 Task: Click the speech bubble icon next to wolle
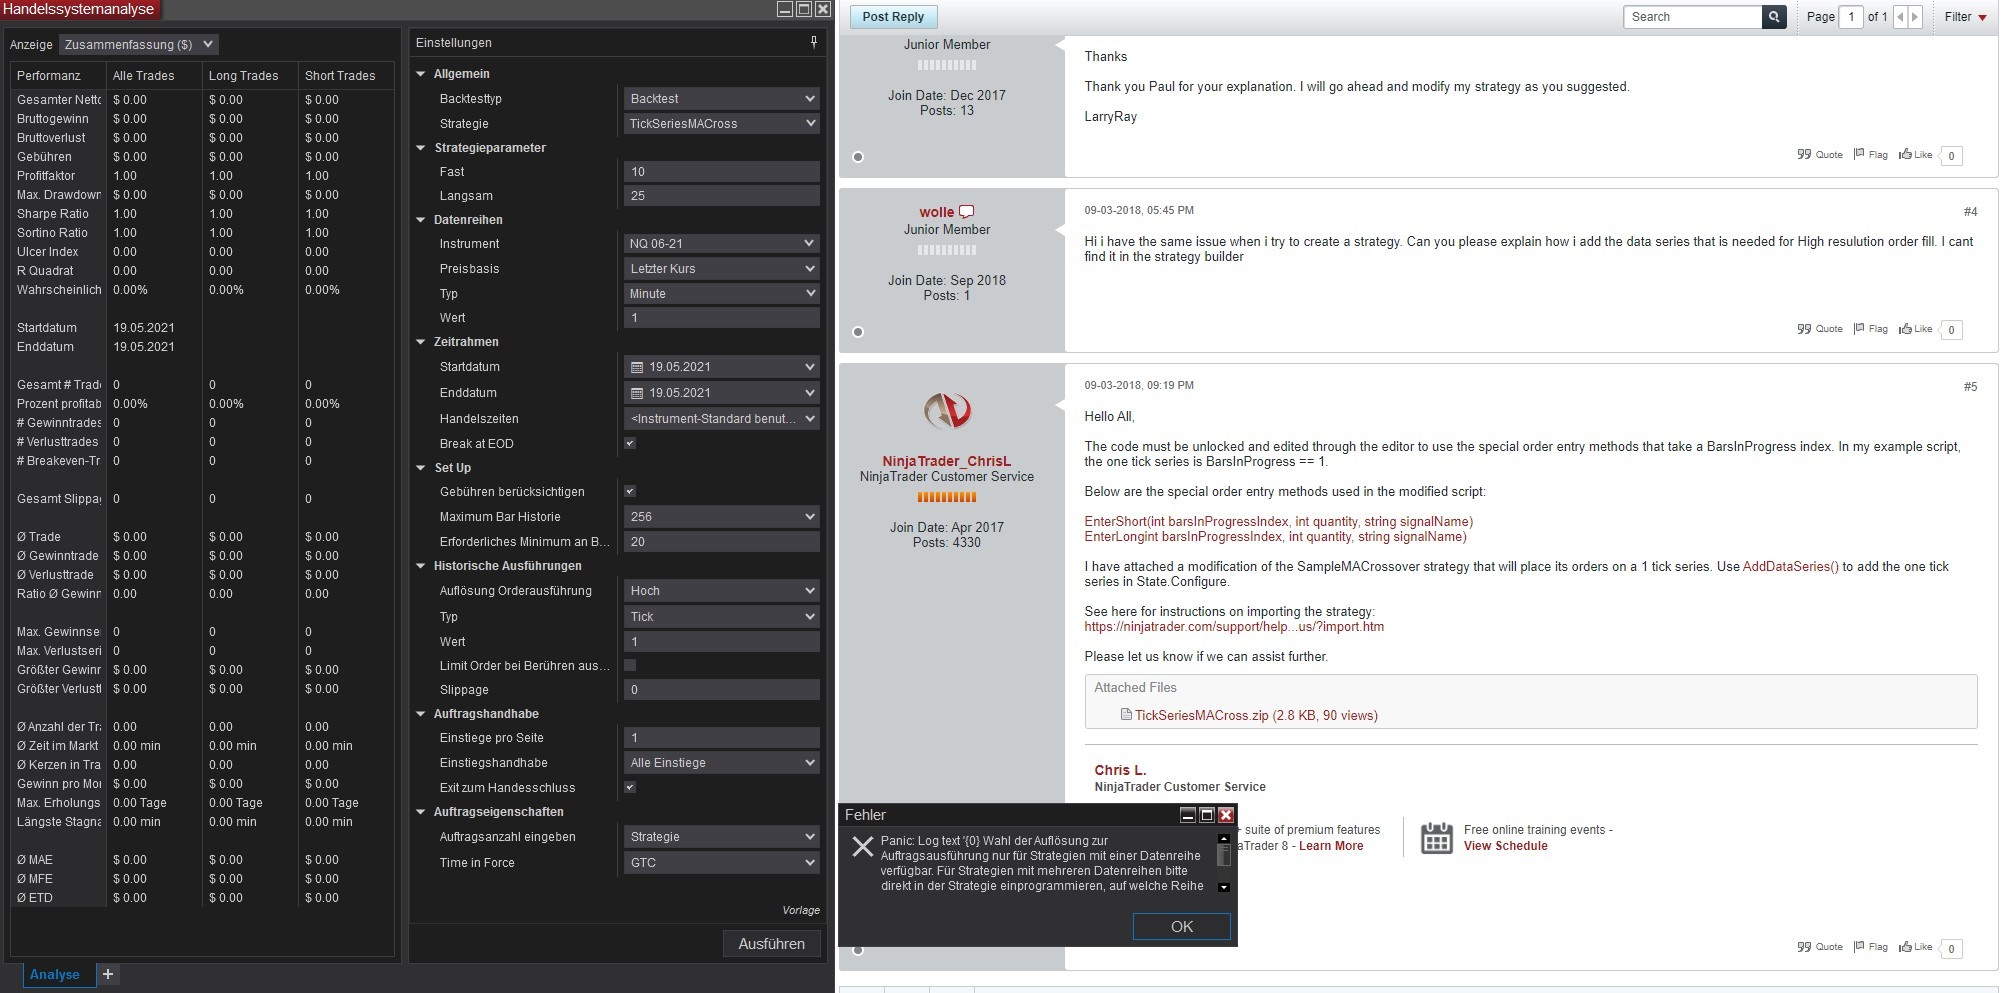pos(966,212)
